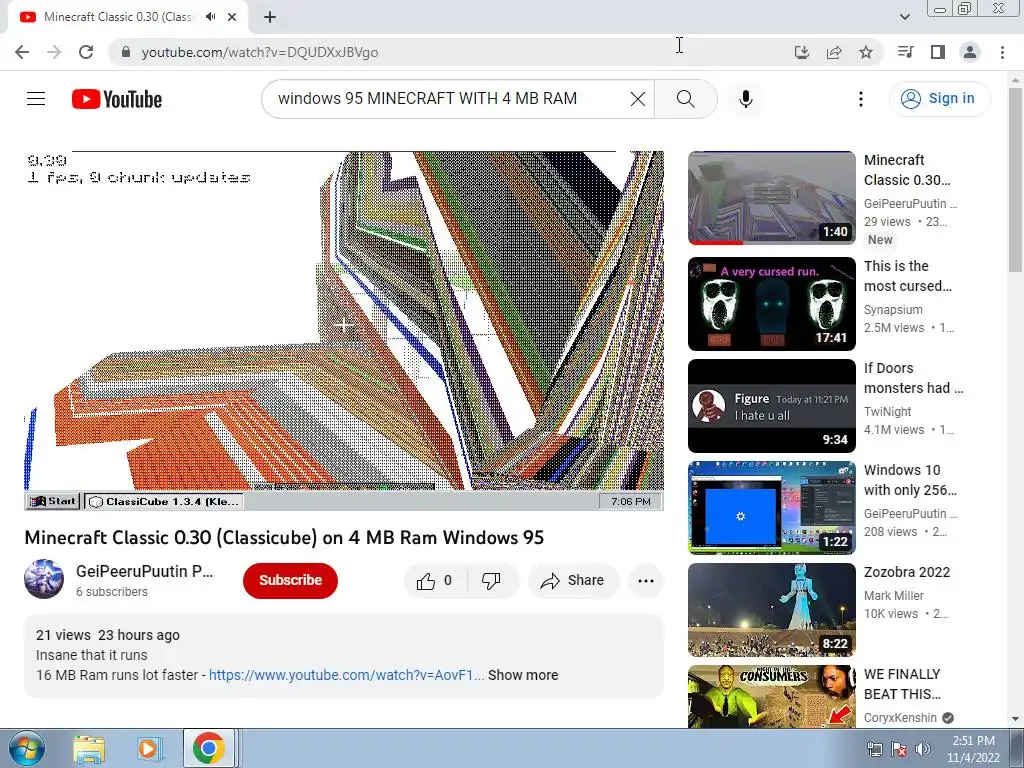Viewport: 1024px width, 768px height.
Task: Click 'This is the most cursed' title
Action: [x=908, y=276]
